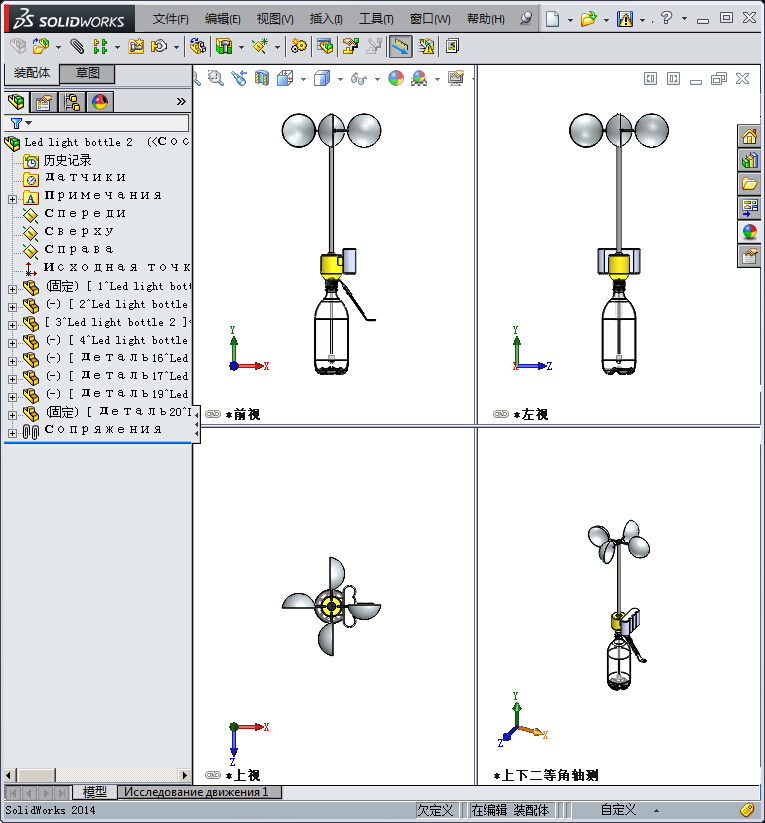Screen dimensions: 765x823
Task: Open the Appearances color ball task pane
Action: pos(749,231)
